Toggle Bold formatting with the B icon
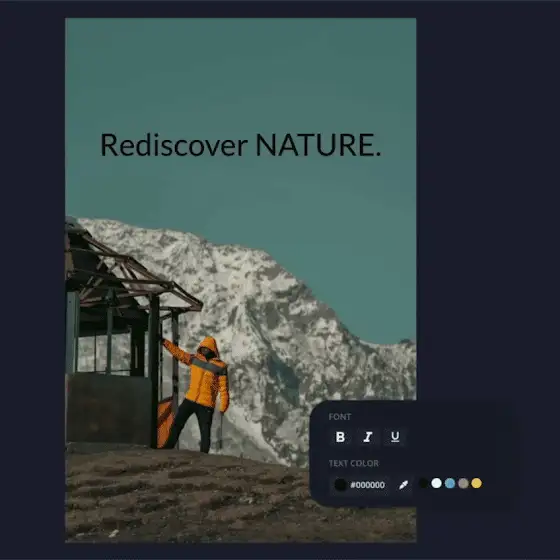 pos(340,437)
